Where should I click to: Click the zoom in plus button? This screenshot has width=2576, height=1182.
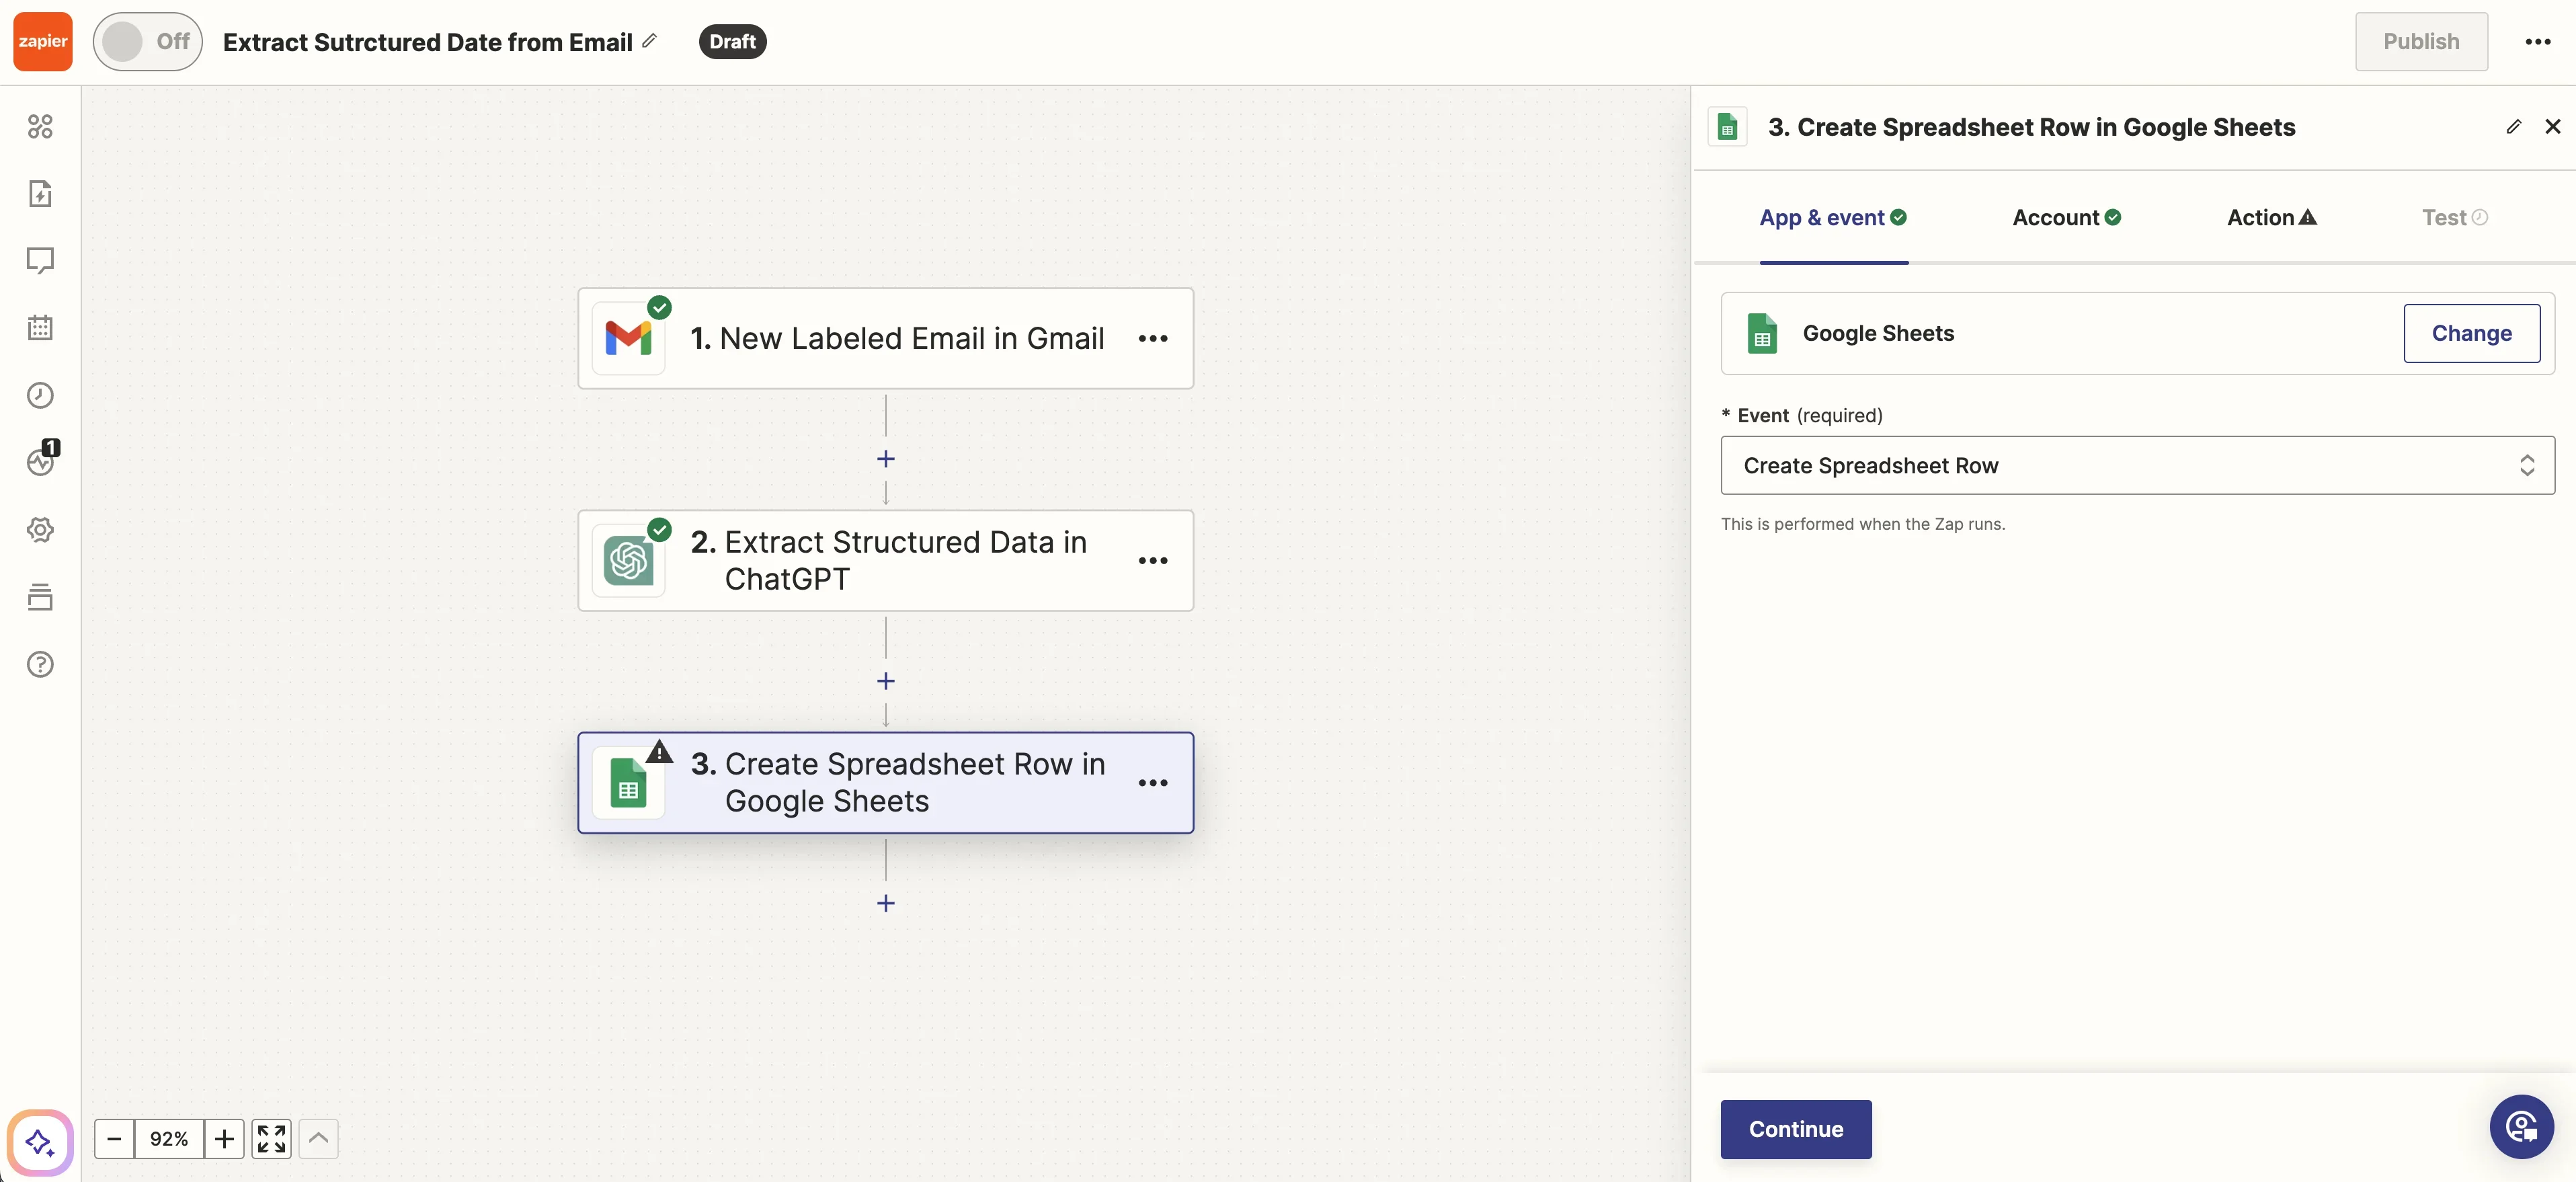click(x=224, y=1138)
